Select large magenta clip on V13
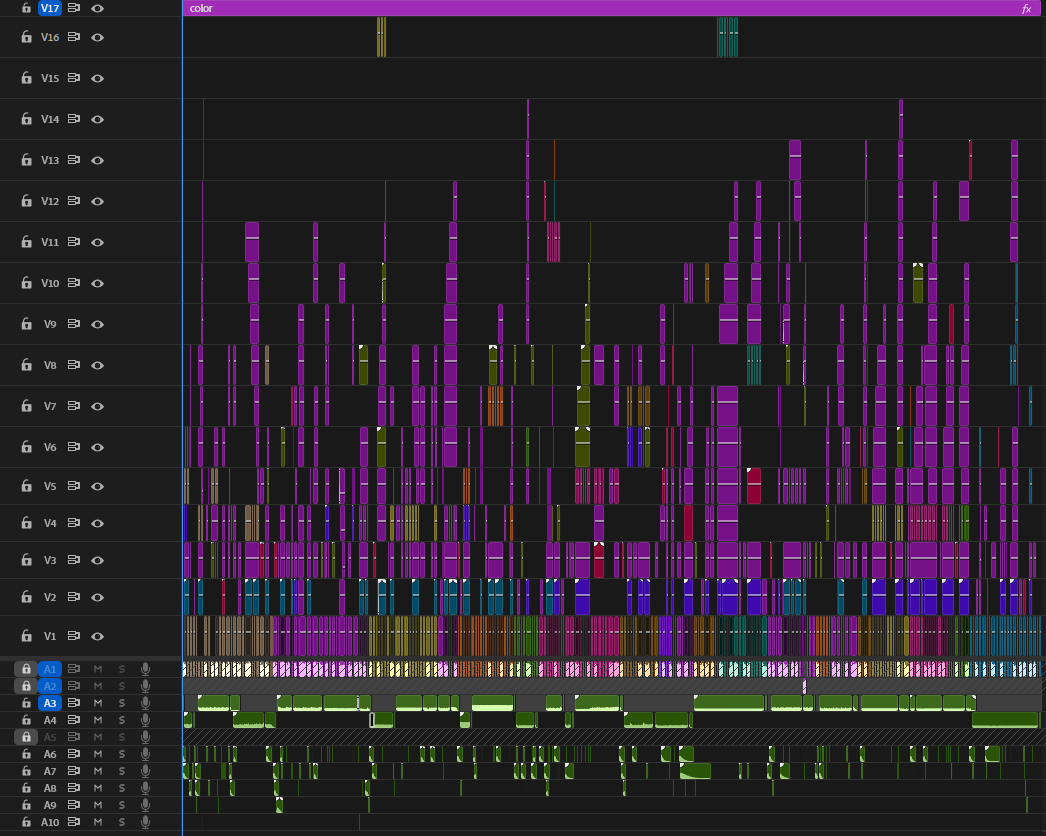 pyautogui.click(x=795, y=160)
